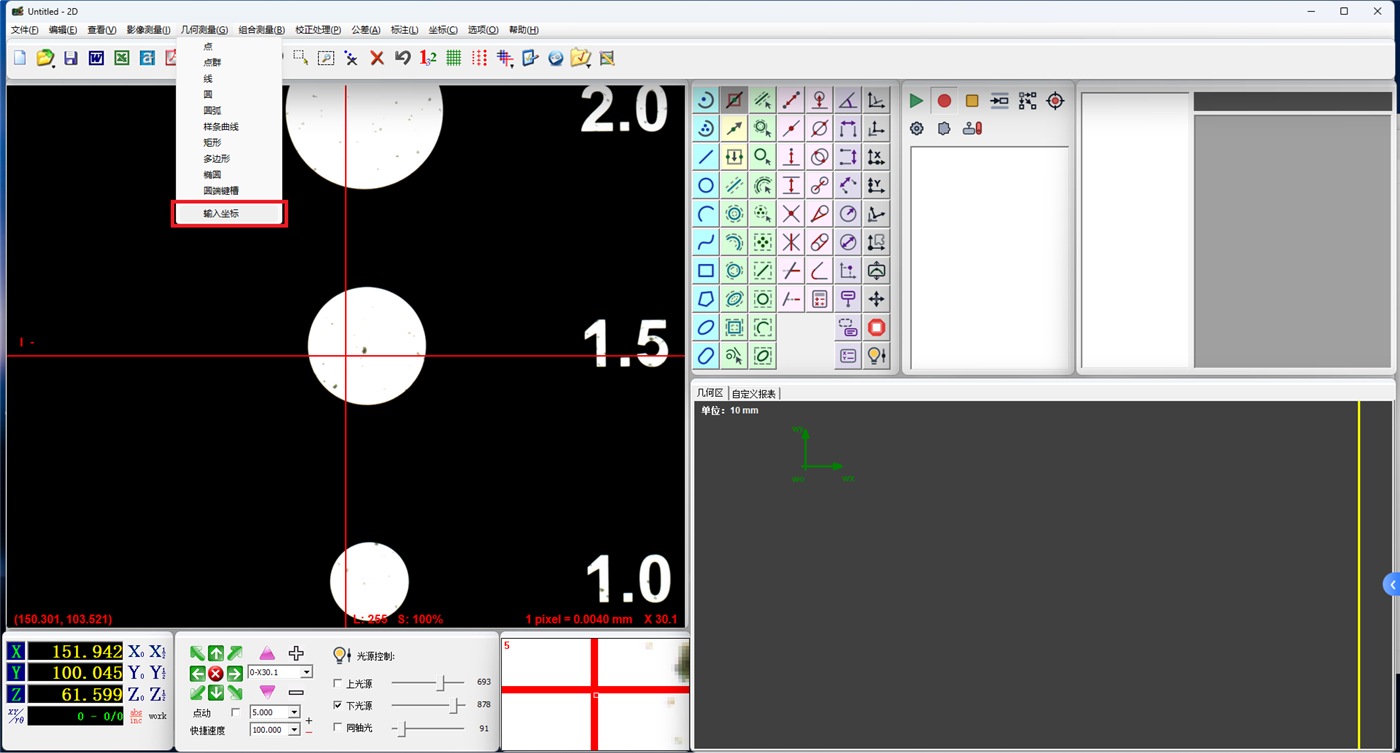Click the orange Stop program button
1400x753 pixels.
tap(972, 101)
